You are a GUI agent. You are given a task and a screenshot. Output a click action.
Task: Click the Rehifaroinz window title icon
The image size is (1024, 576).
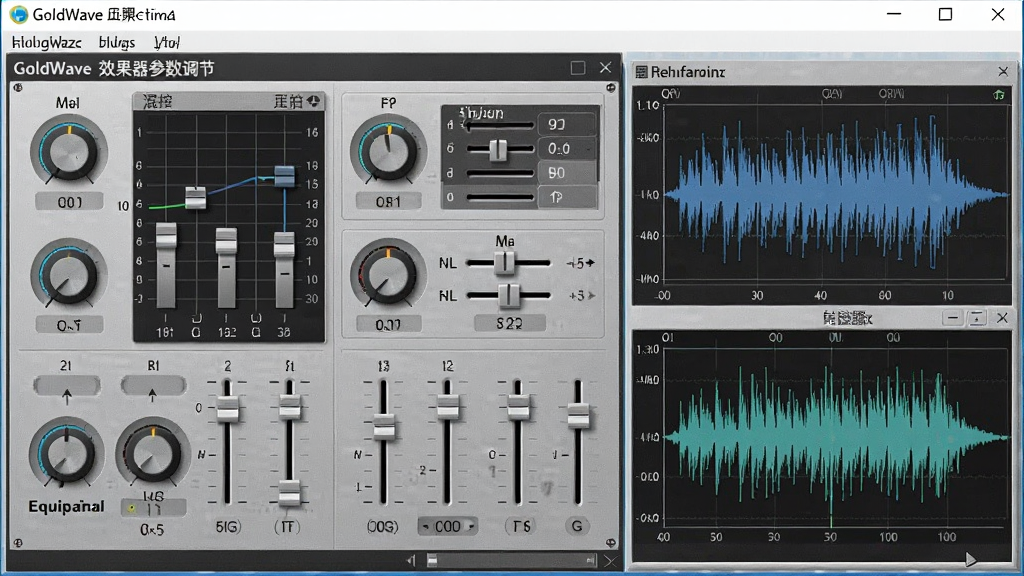641,72
